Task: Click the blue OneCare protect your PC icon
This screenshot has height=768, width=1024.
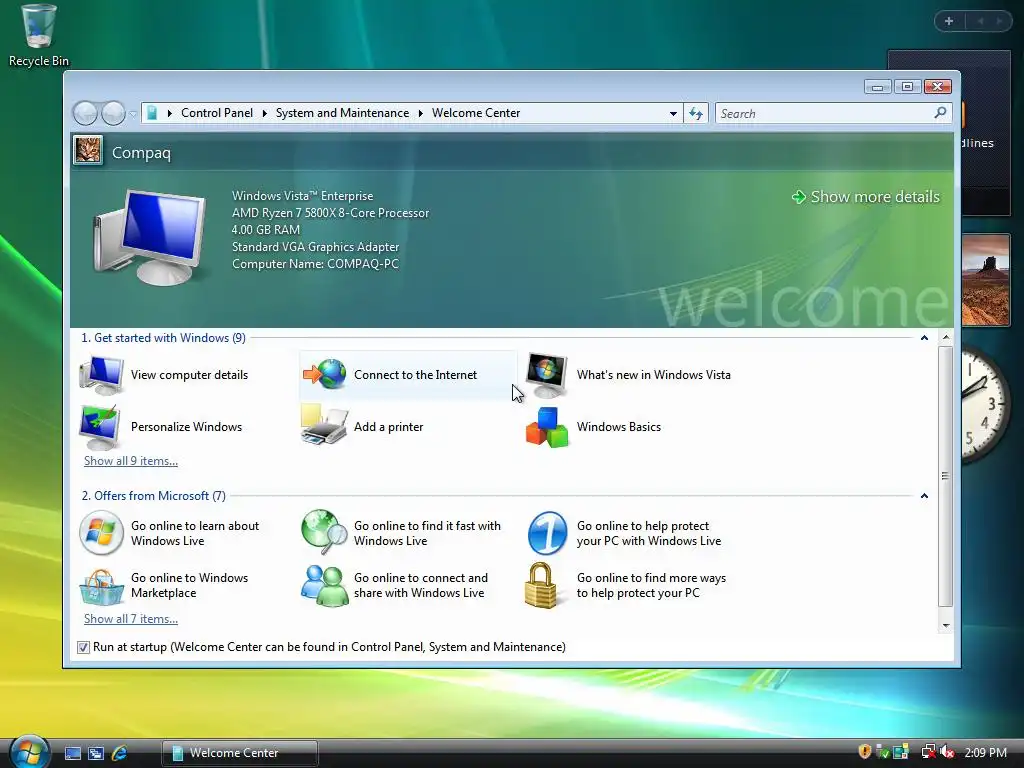Action: click(547, 533)
